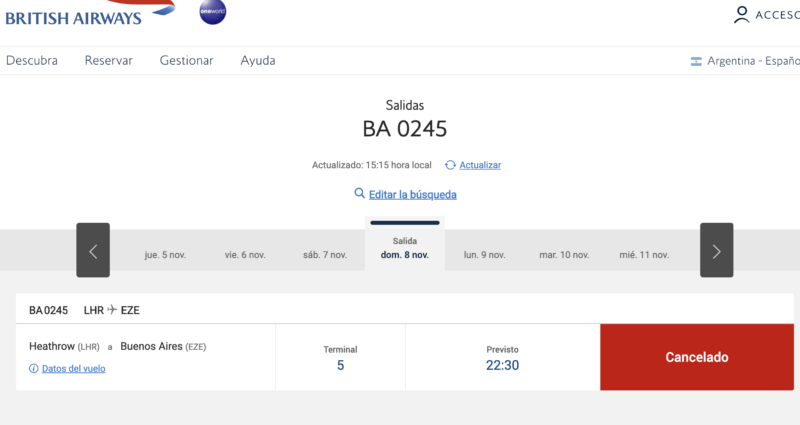This screenshot has width=800, height=425.
Task: Click the oneworld alliance badge
Action: coord(213,10)
